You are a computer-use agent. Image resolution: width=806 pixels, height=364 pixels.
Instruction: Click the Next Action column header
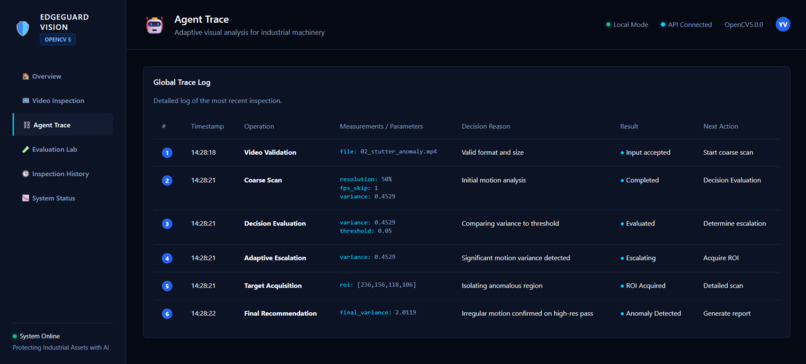721,126
